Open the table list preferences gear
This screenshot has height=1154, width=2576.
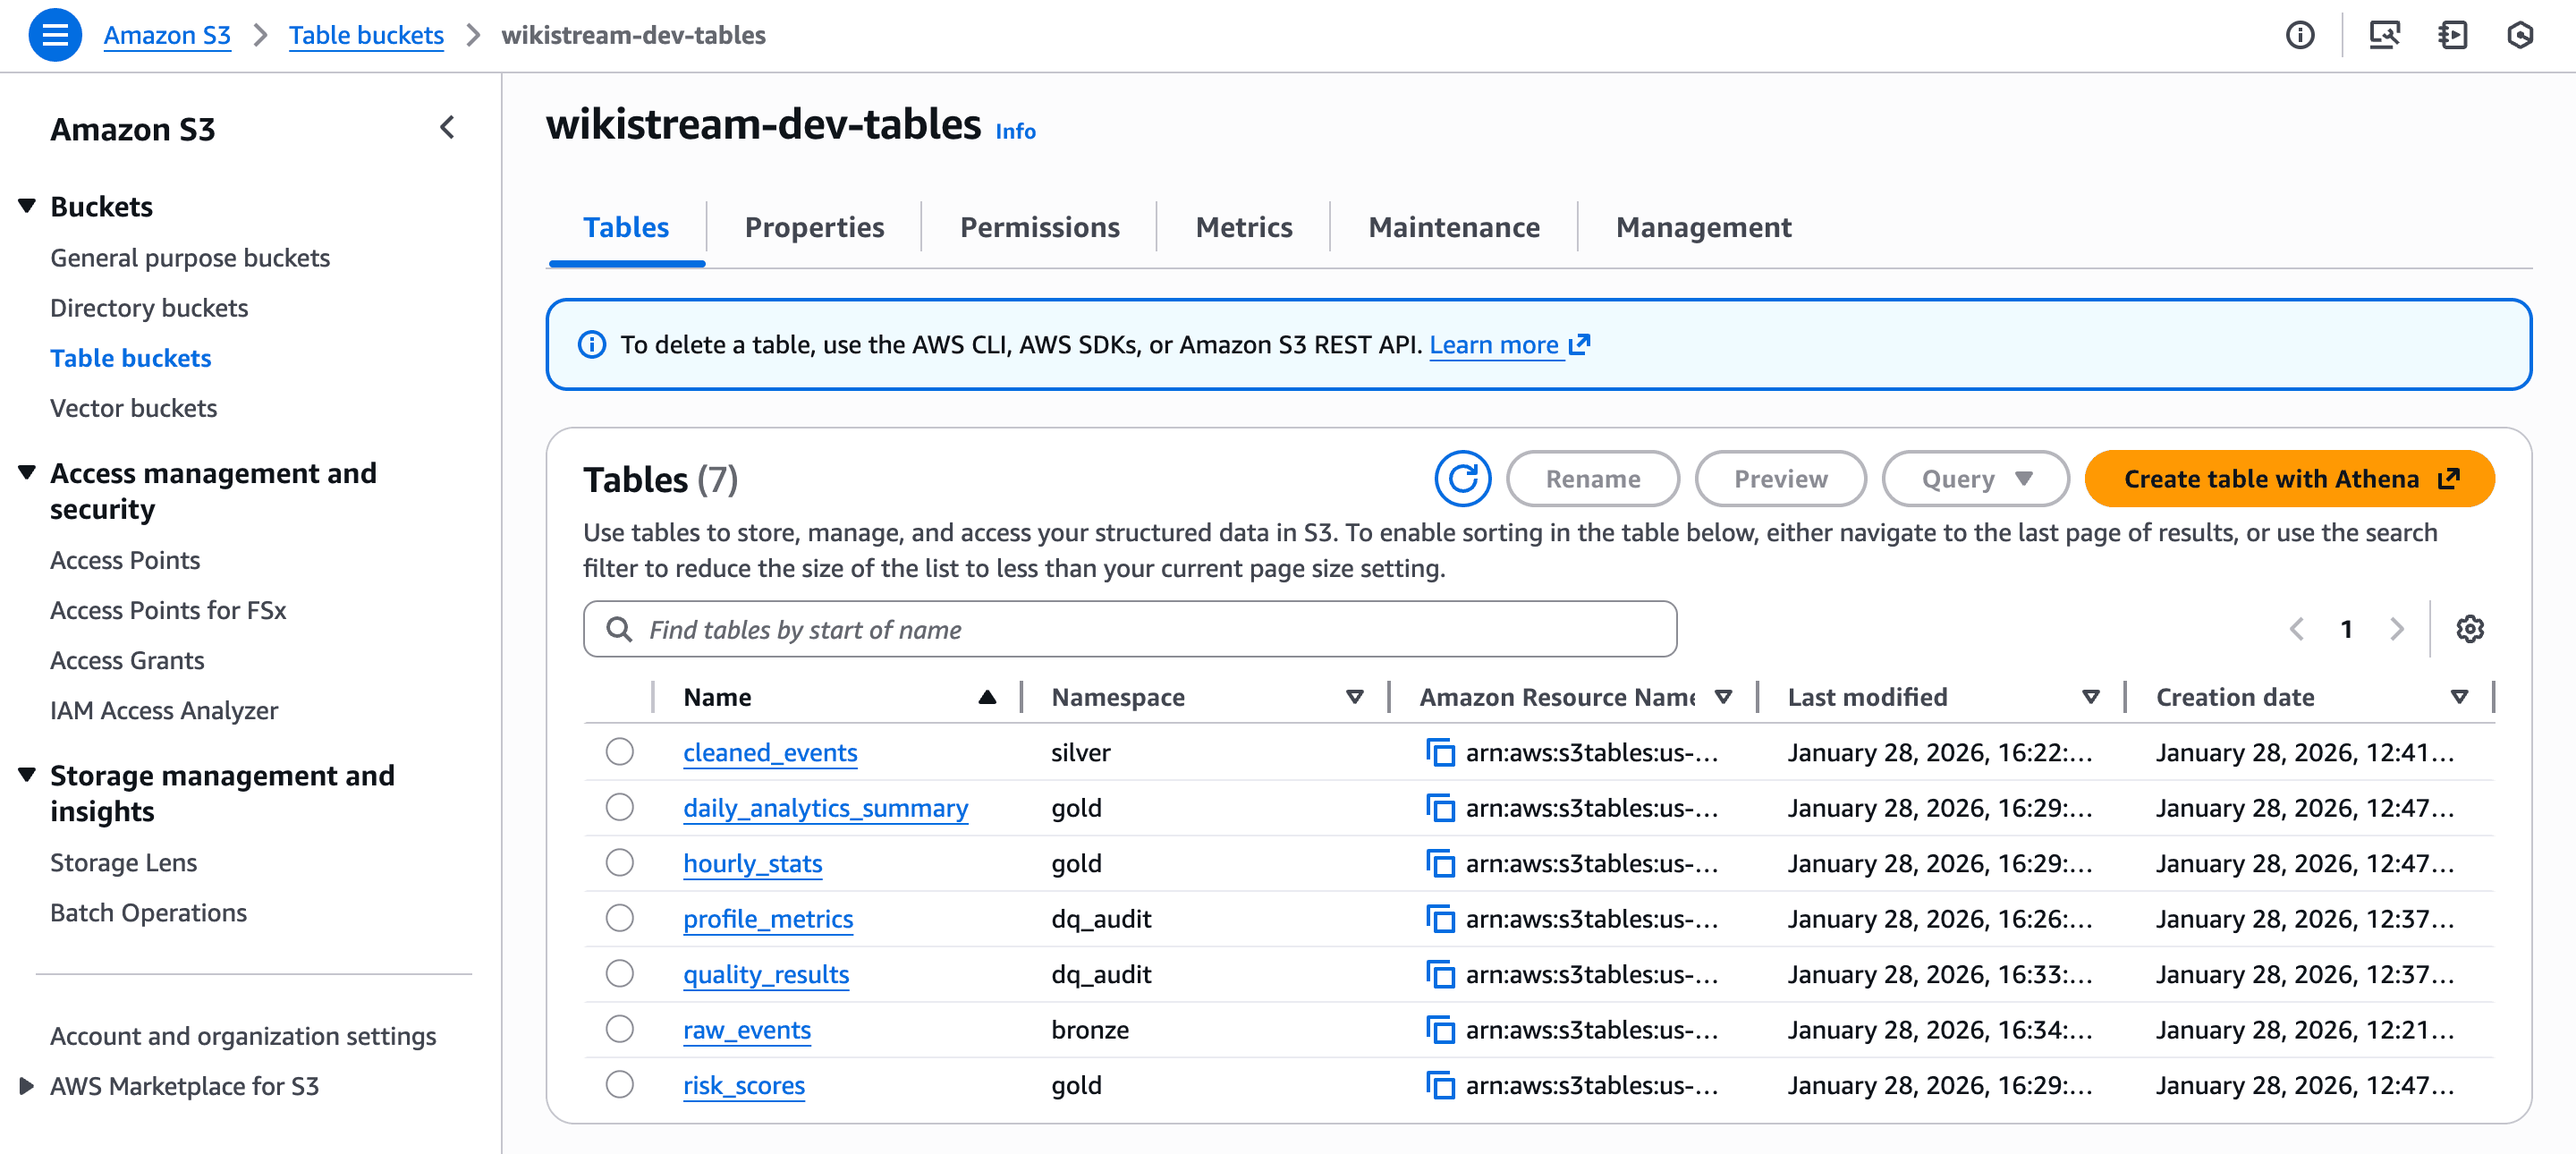2470,629
